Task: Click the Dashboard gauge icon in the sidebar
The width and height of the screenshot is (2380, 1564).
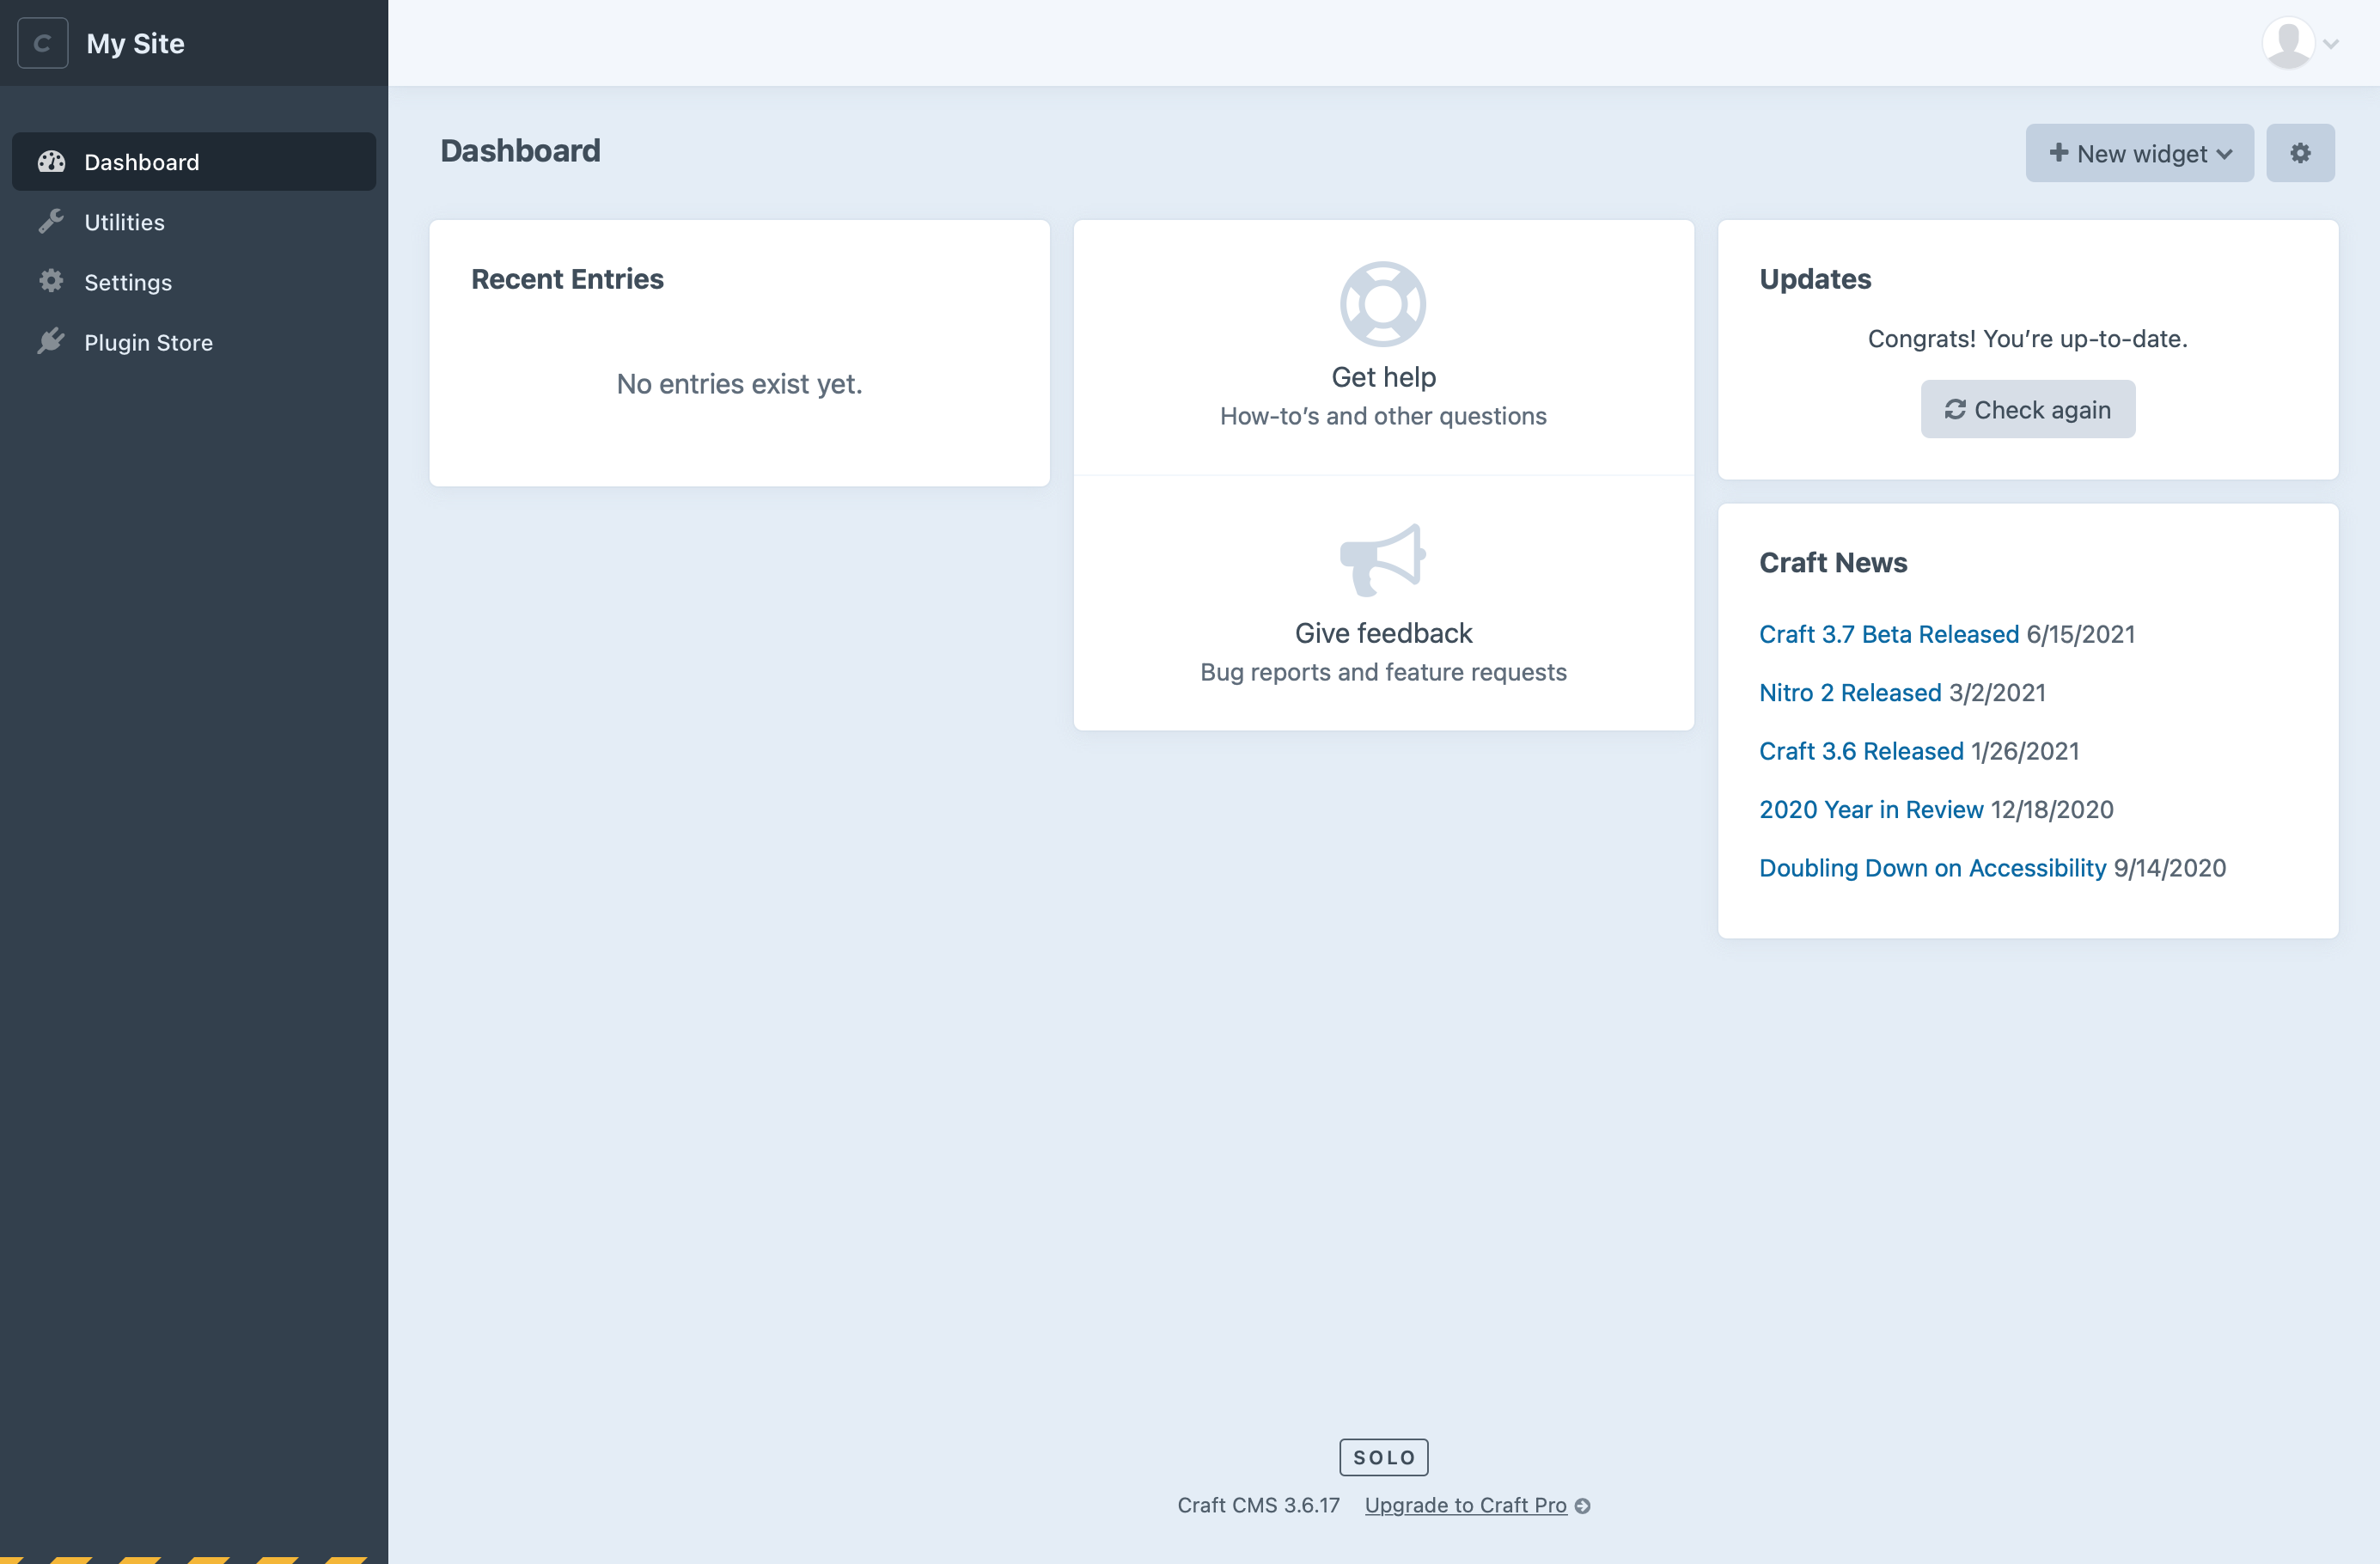Action: point(51,162)
